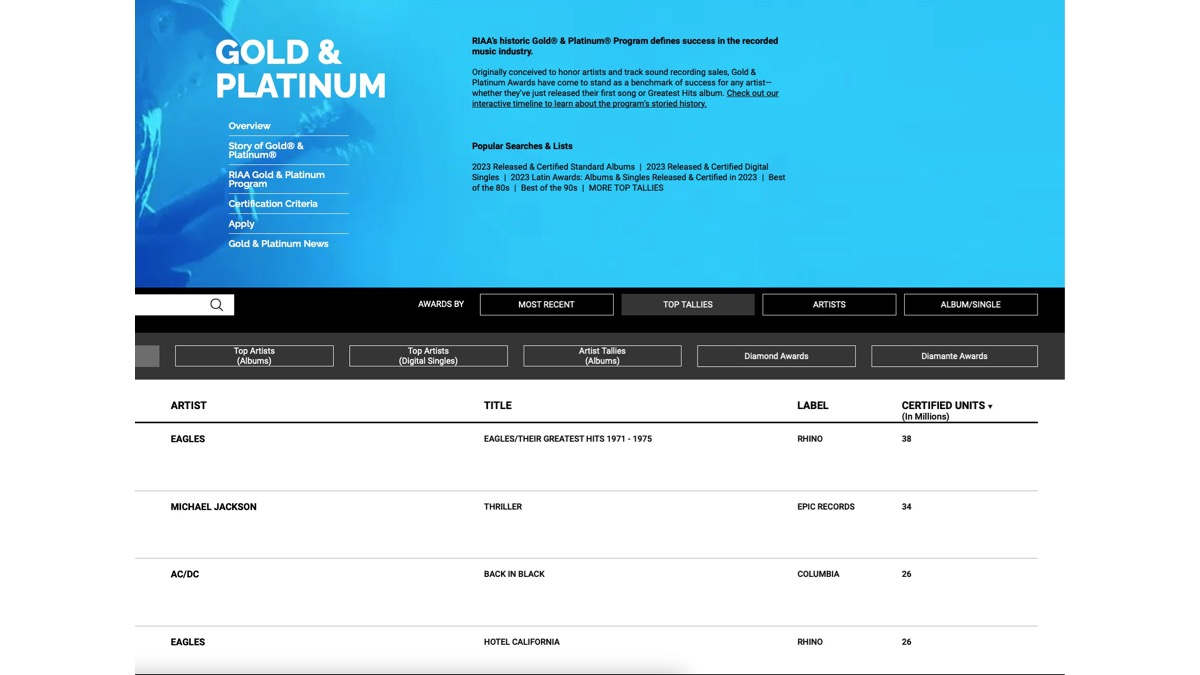Select Artist Tallies (Albums) filter

(602, 356)
